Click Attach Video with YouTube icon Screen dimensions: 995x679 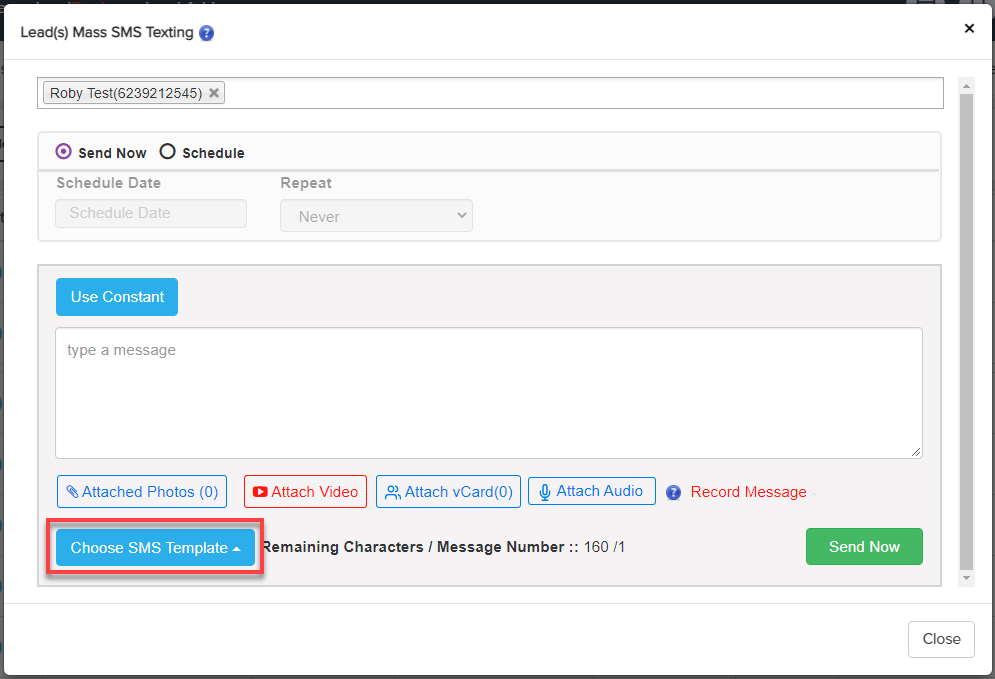tap(305, 492)
